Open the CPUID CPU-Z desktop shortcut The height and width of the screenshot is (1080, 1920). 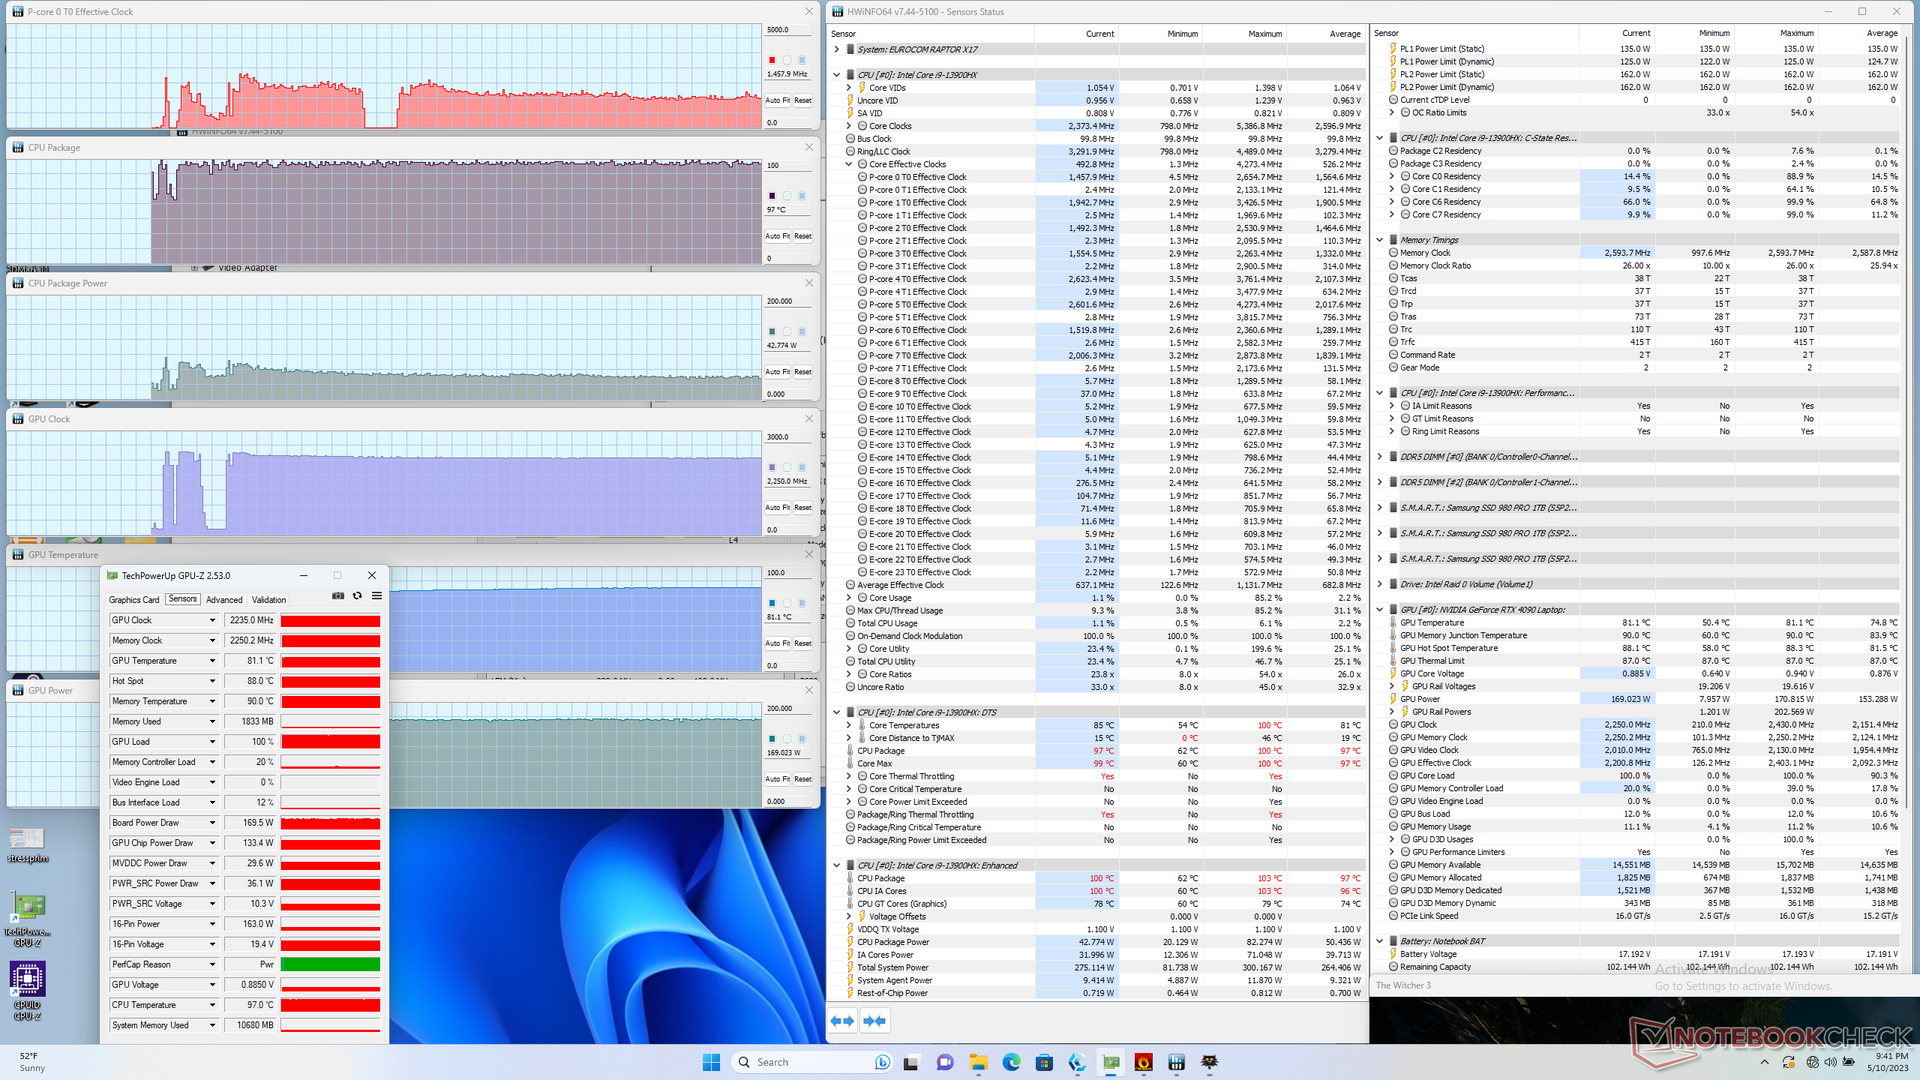[27, 992]
